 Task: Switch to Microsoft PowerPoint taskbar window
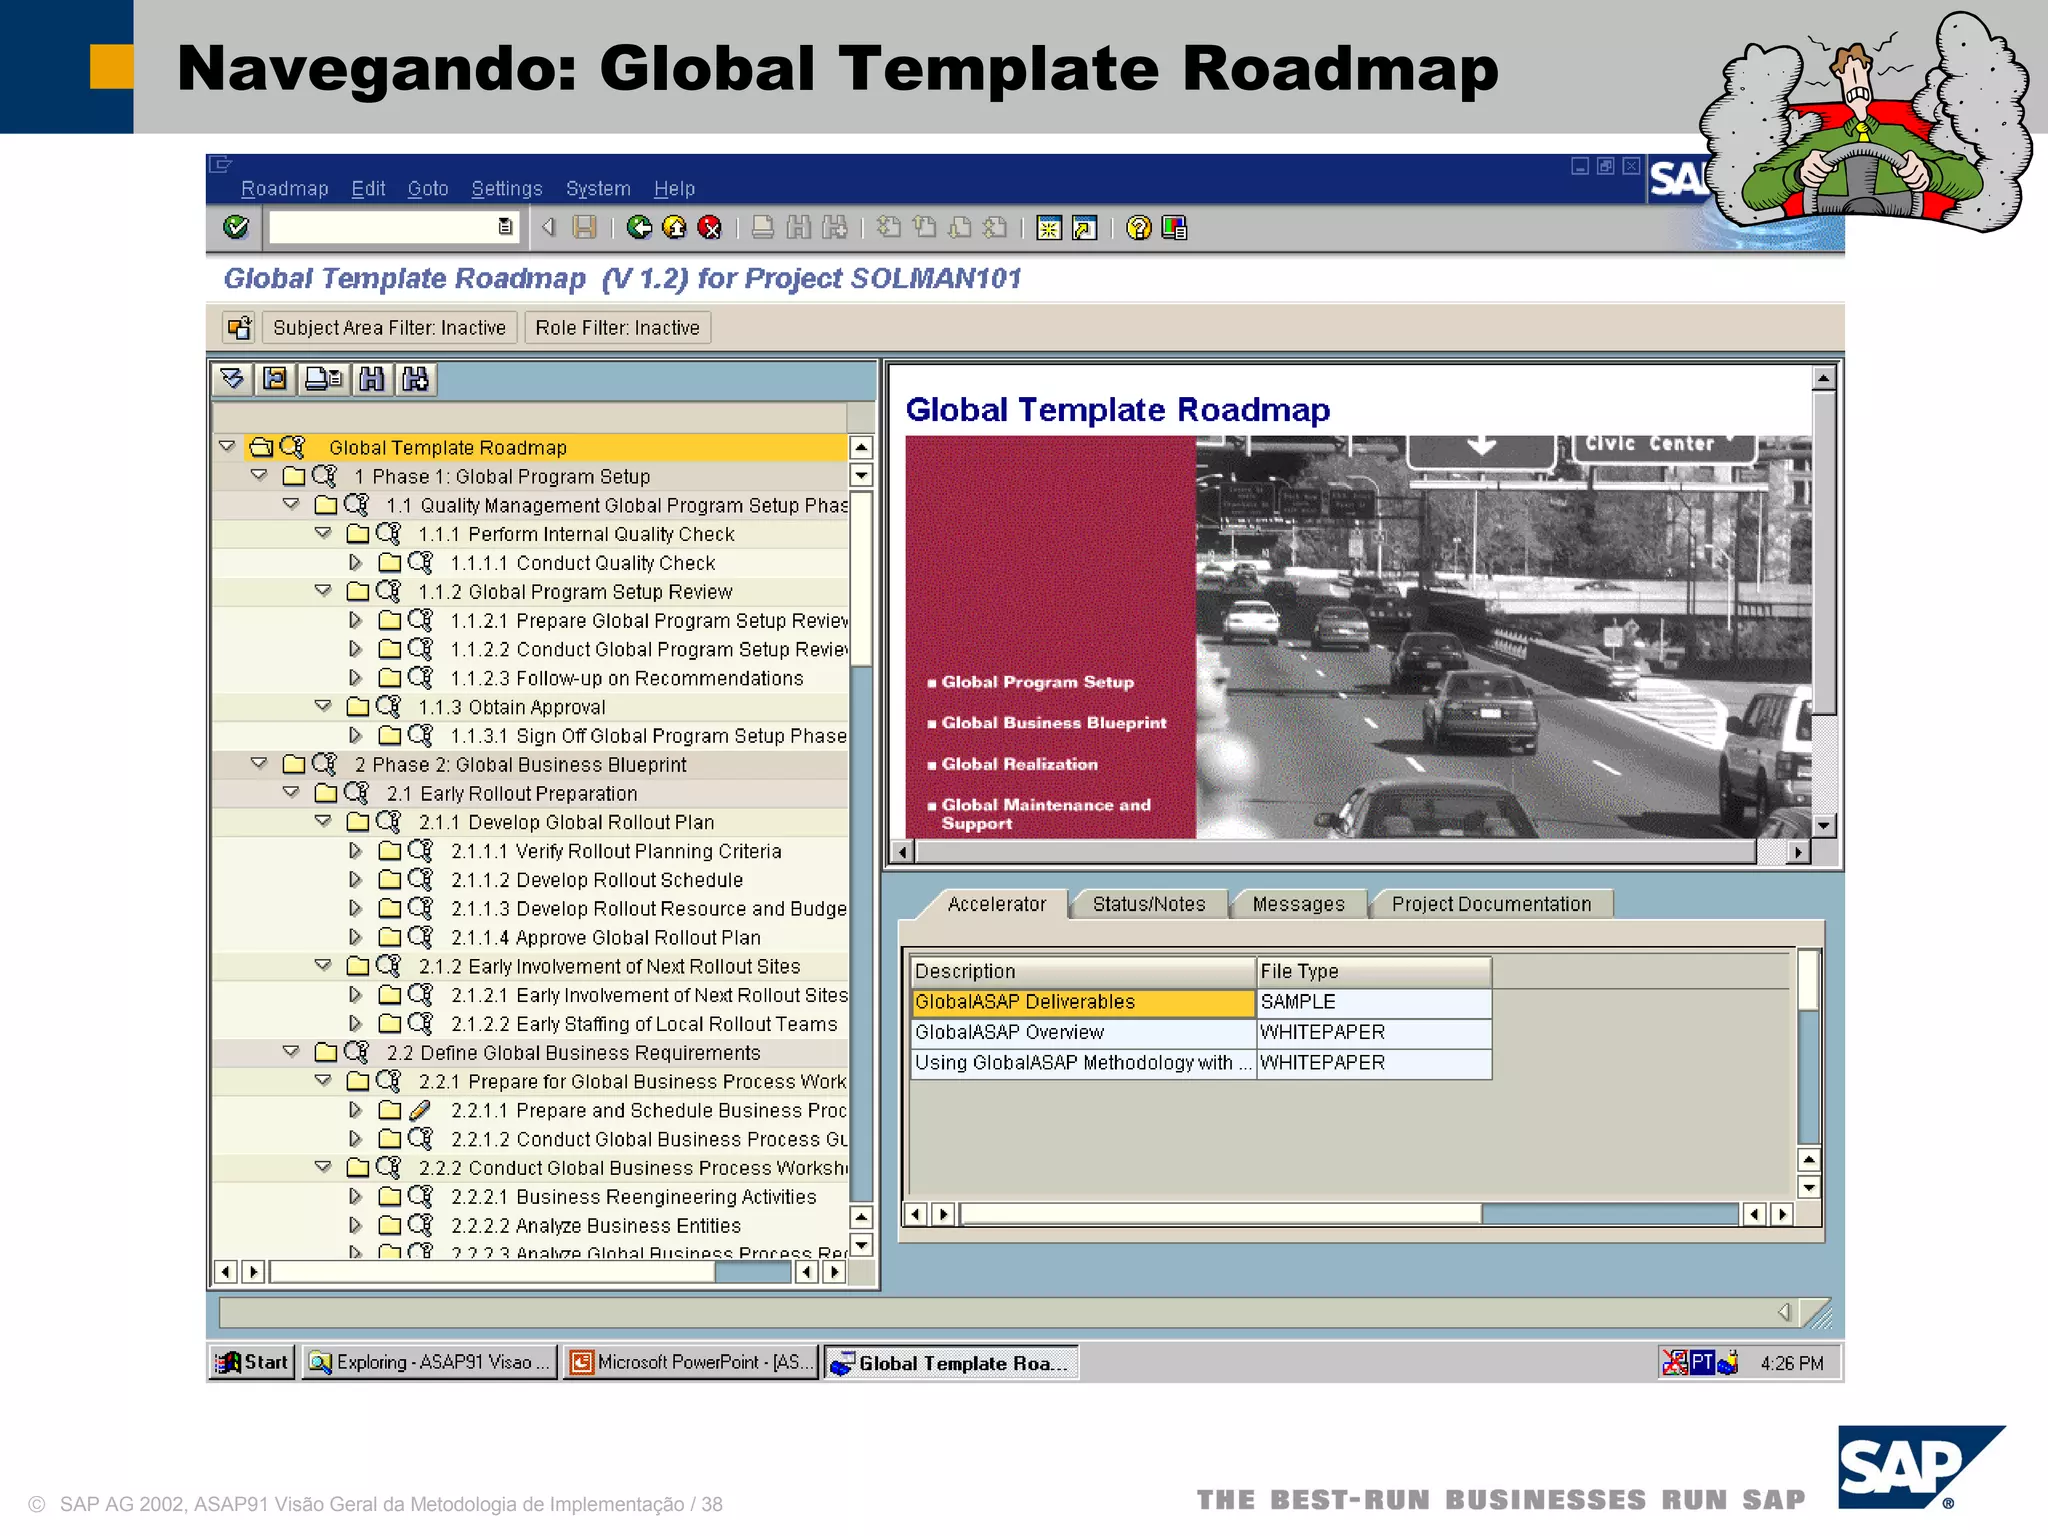(x=692, y=1362)
